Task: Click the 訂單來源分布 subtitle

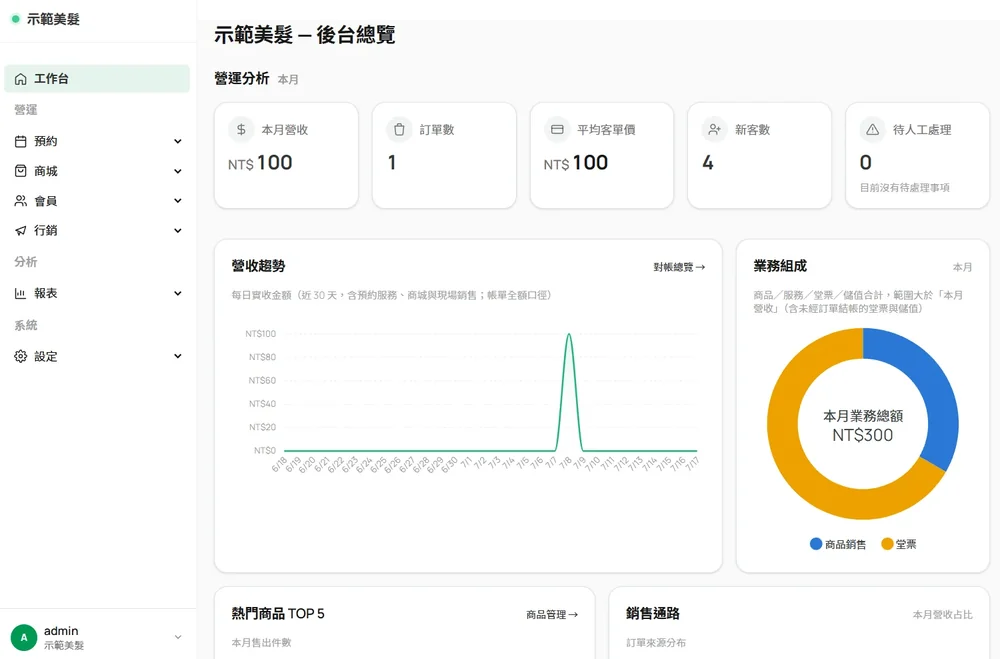Action: click(656, 642)
